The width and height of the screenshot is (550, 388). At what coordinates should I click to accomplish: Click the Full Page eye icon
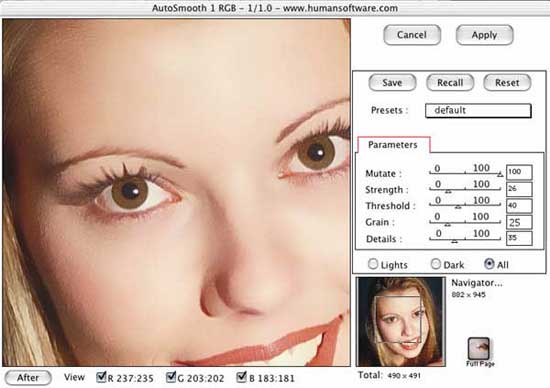tap(479, 348)
